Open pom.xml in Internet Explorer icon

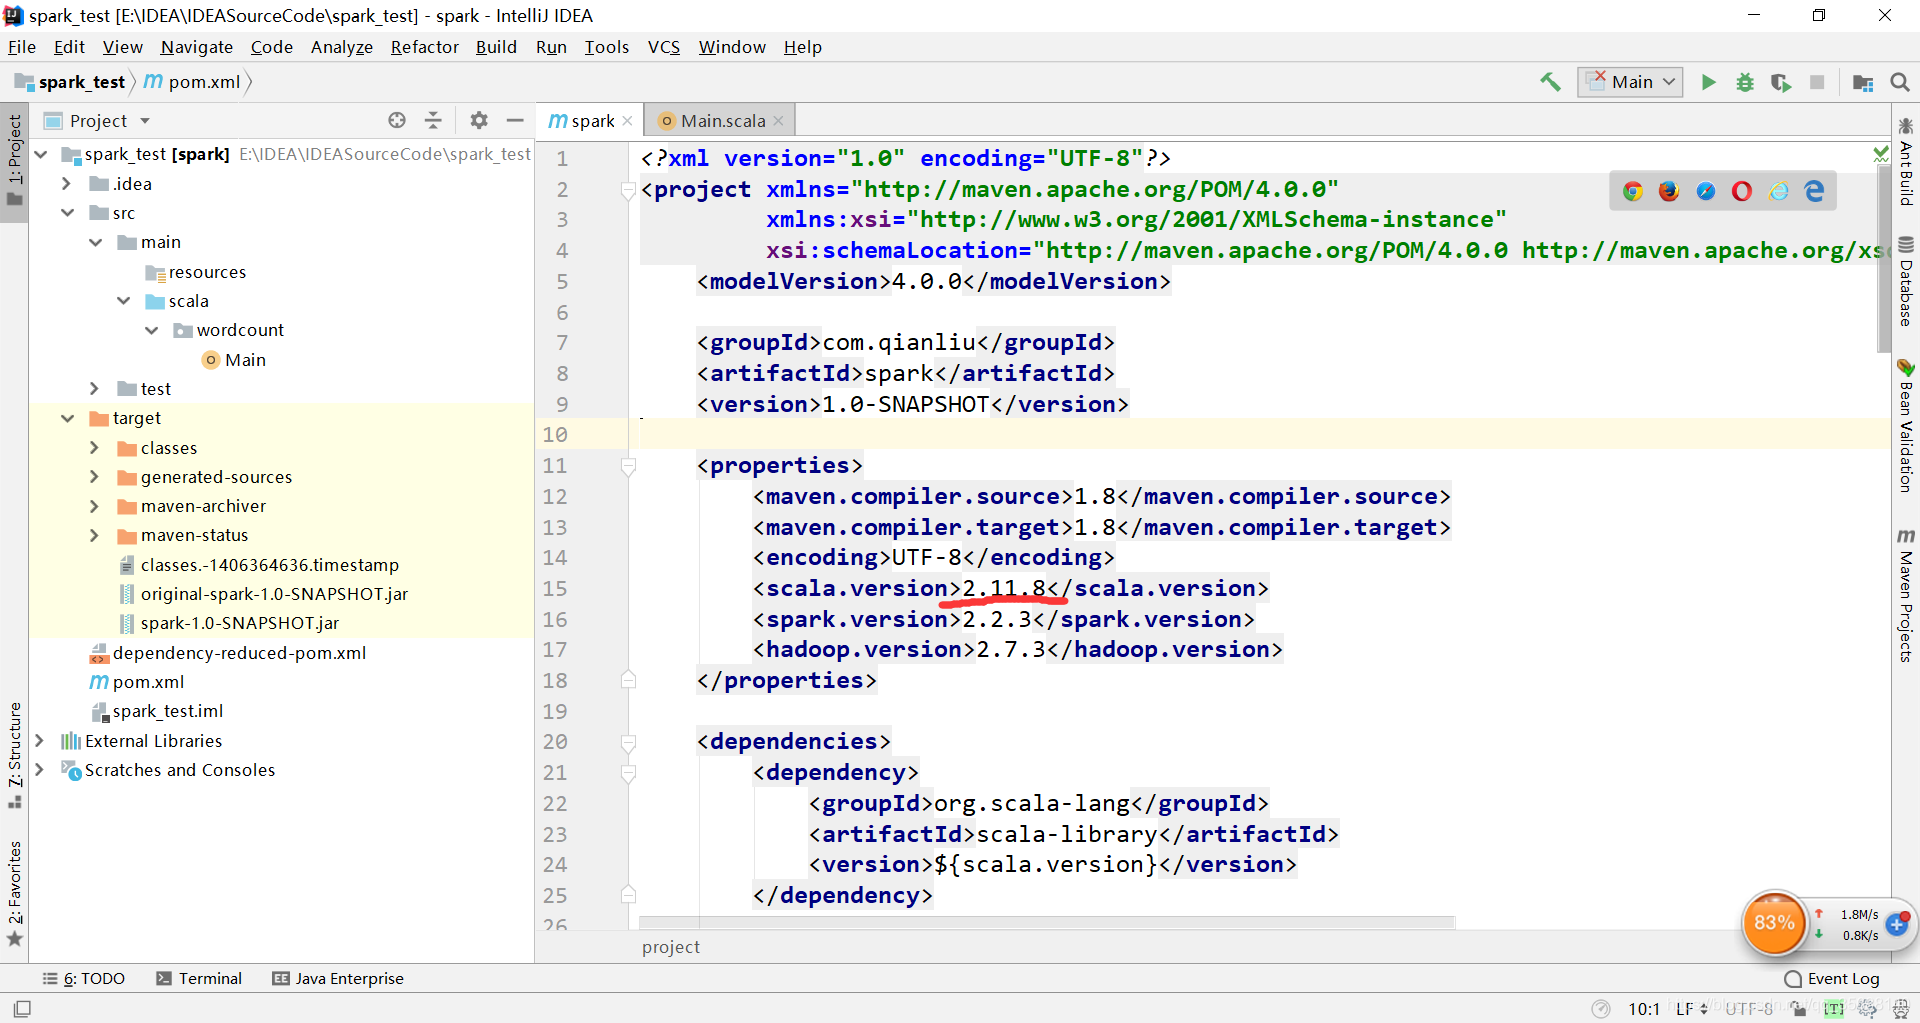tap(1779, 191)
